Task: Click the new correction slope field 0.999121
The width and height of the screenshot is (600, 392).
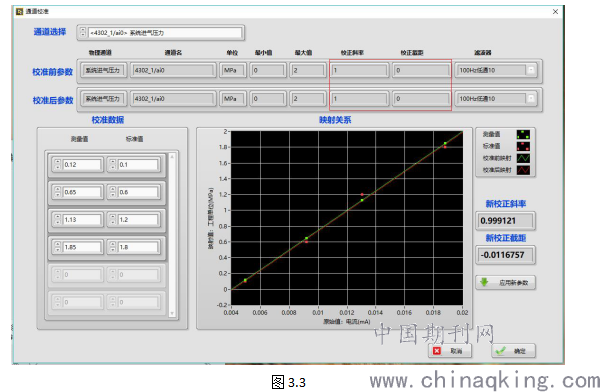Action: tap(505, 221)
